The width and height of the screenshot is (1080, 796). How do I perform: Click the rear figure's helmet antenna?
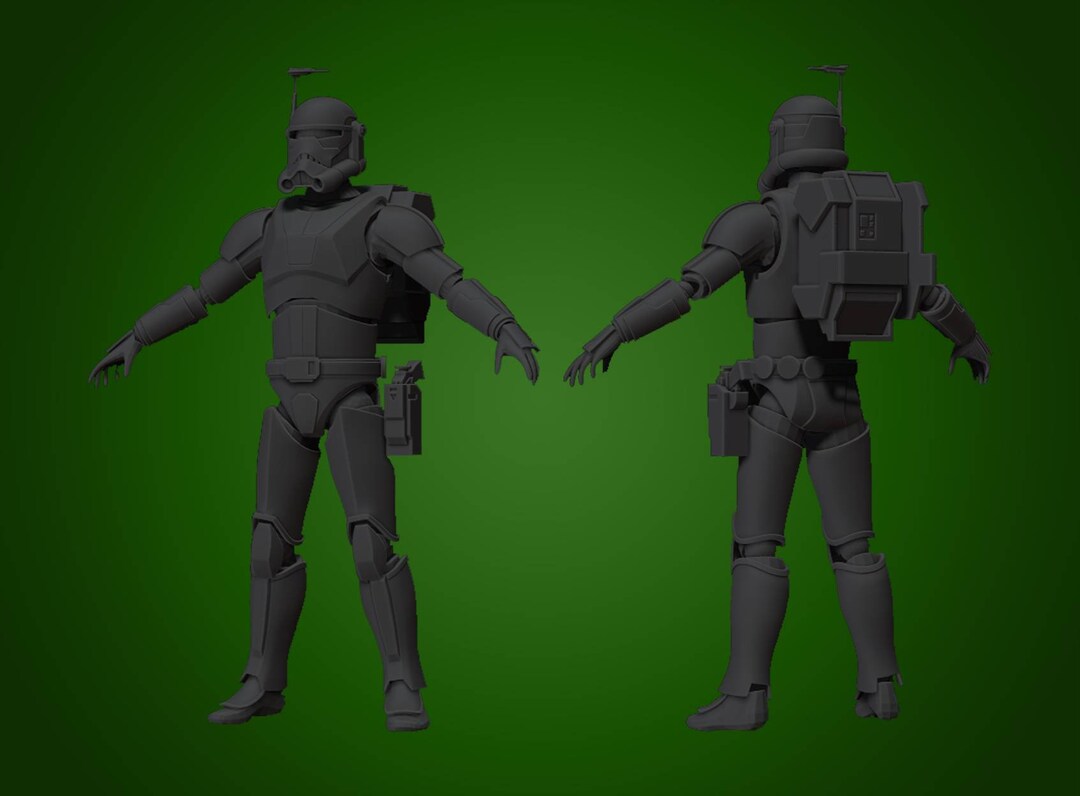(830, 70)
